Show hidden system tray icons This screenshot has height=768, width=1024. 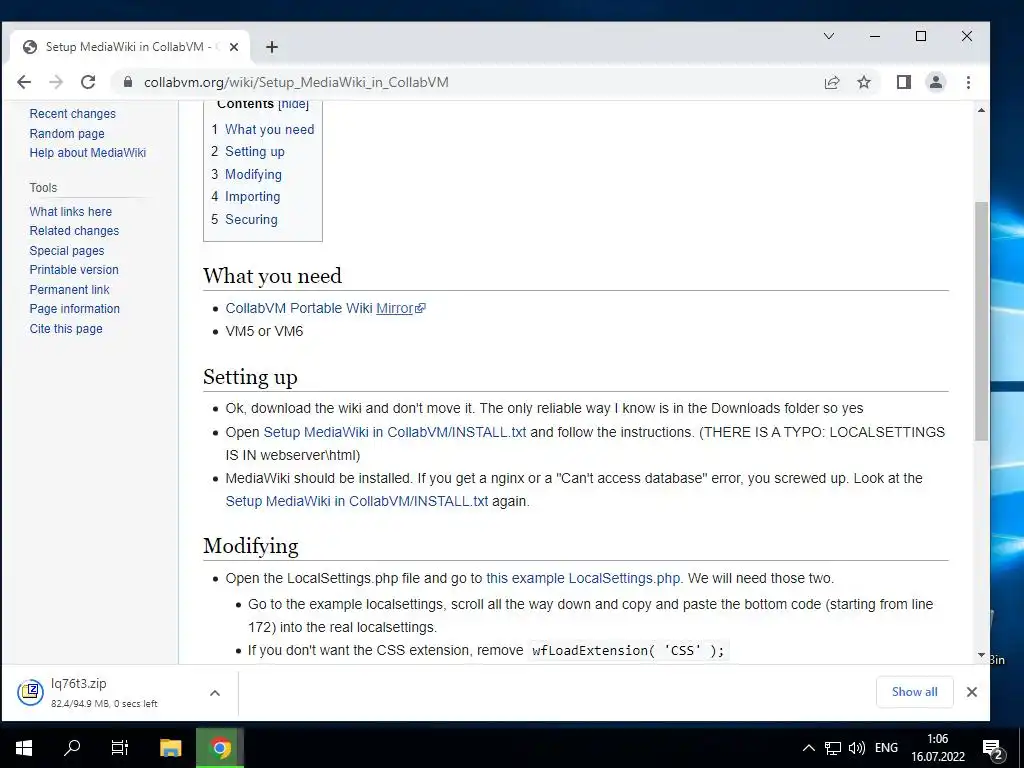point(808,748)
